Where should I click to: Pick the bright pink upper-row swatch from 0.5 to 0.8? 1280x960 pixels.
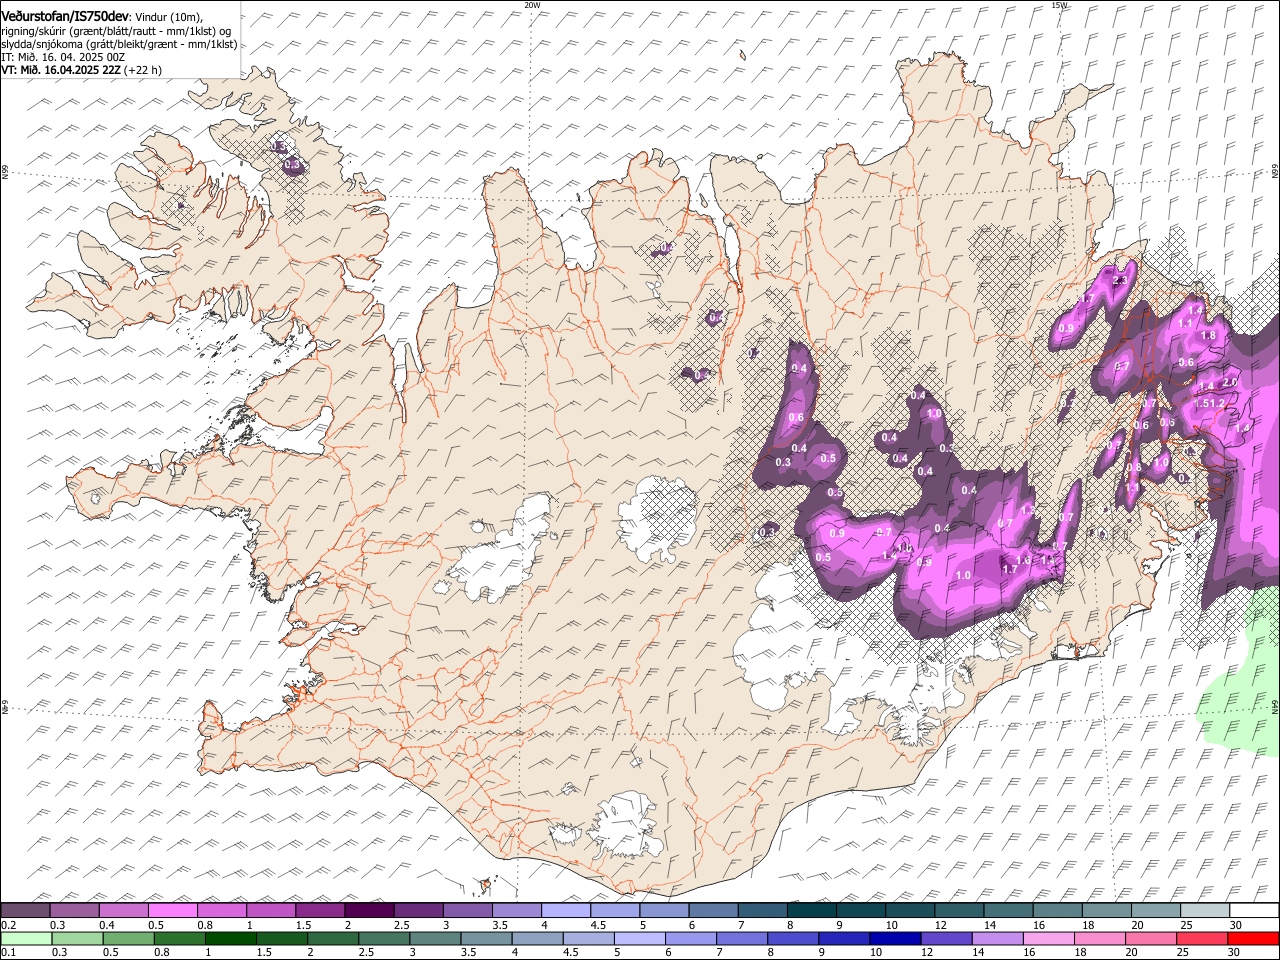[x=173, y=911]
